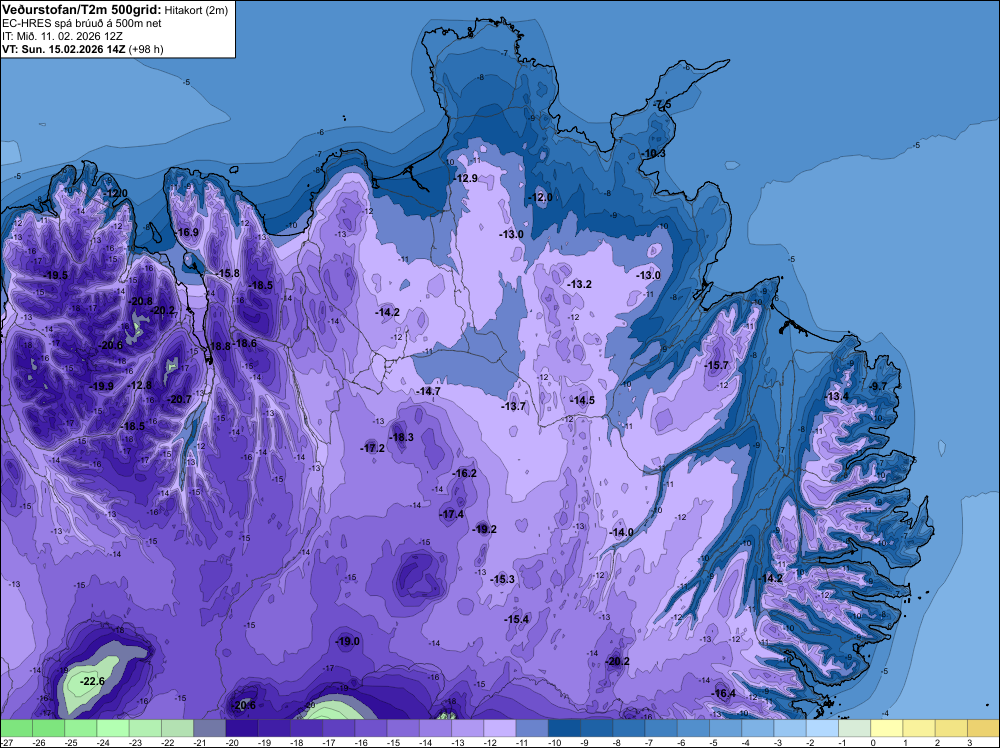Select the -13.2 temperature value
The height and width of the screenshot is (748, 1000).
(x=580, y=284)
